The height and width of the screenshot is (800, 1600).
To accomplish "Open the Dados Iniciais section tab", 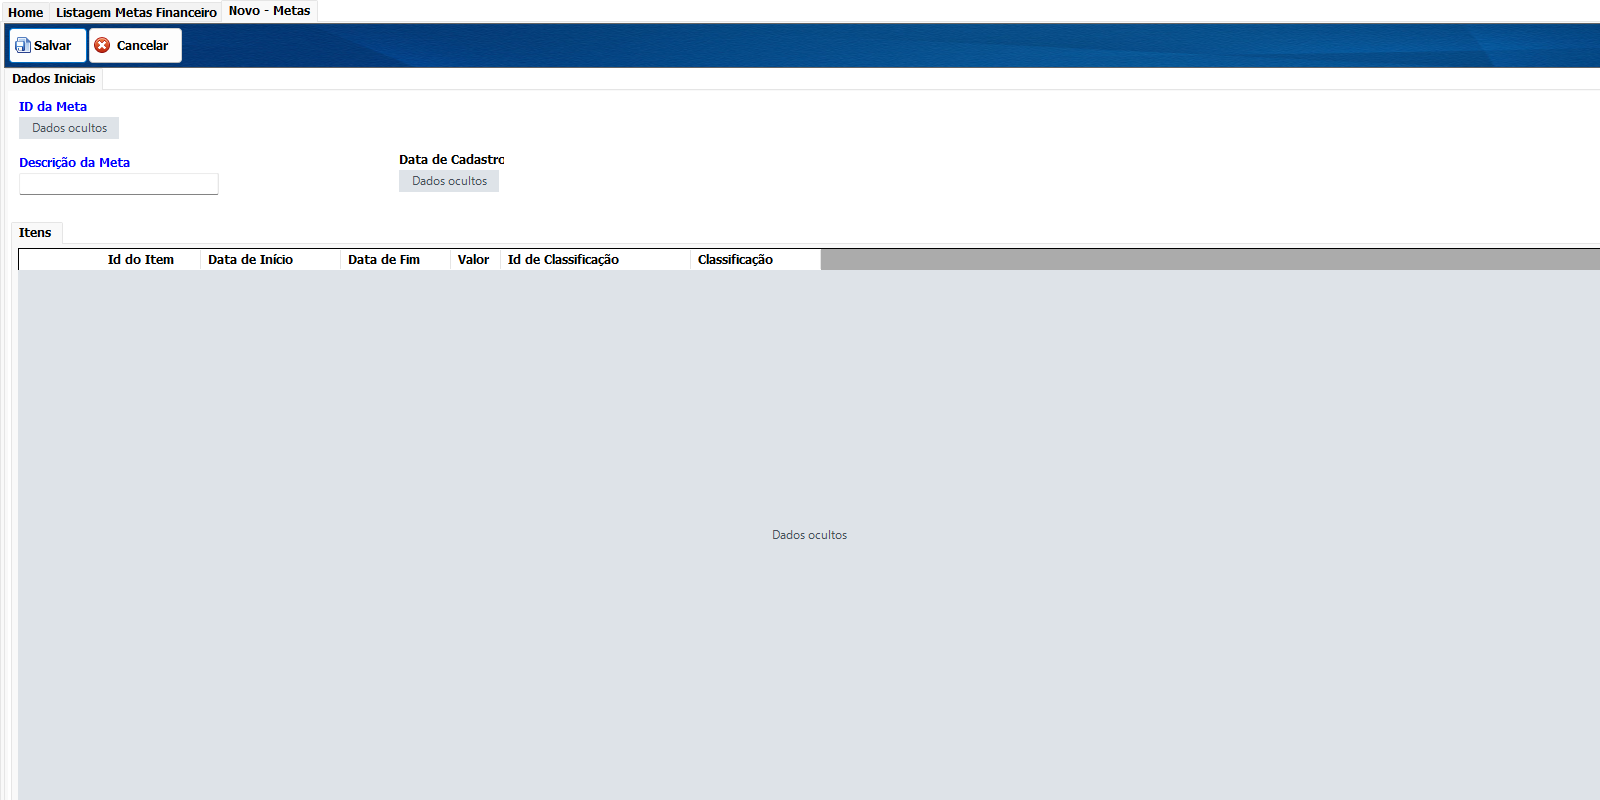I will (x=54, y=78).
